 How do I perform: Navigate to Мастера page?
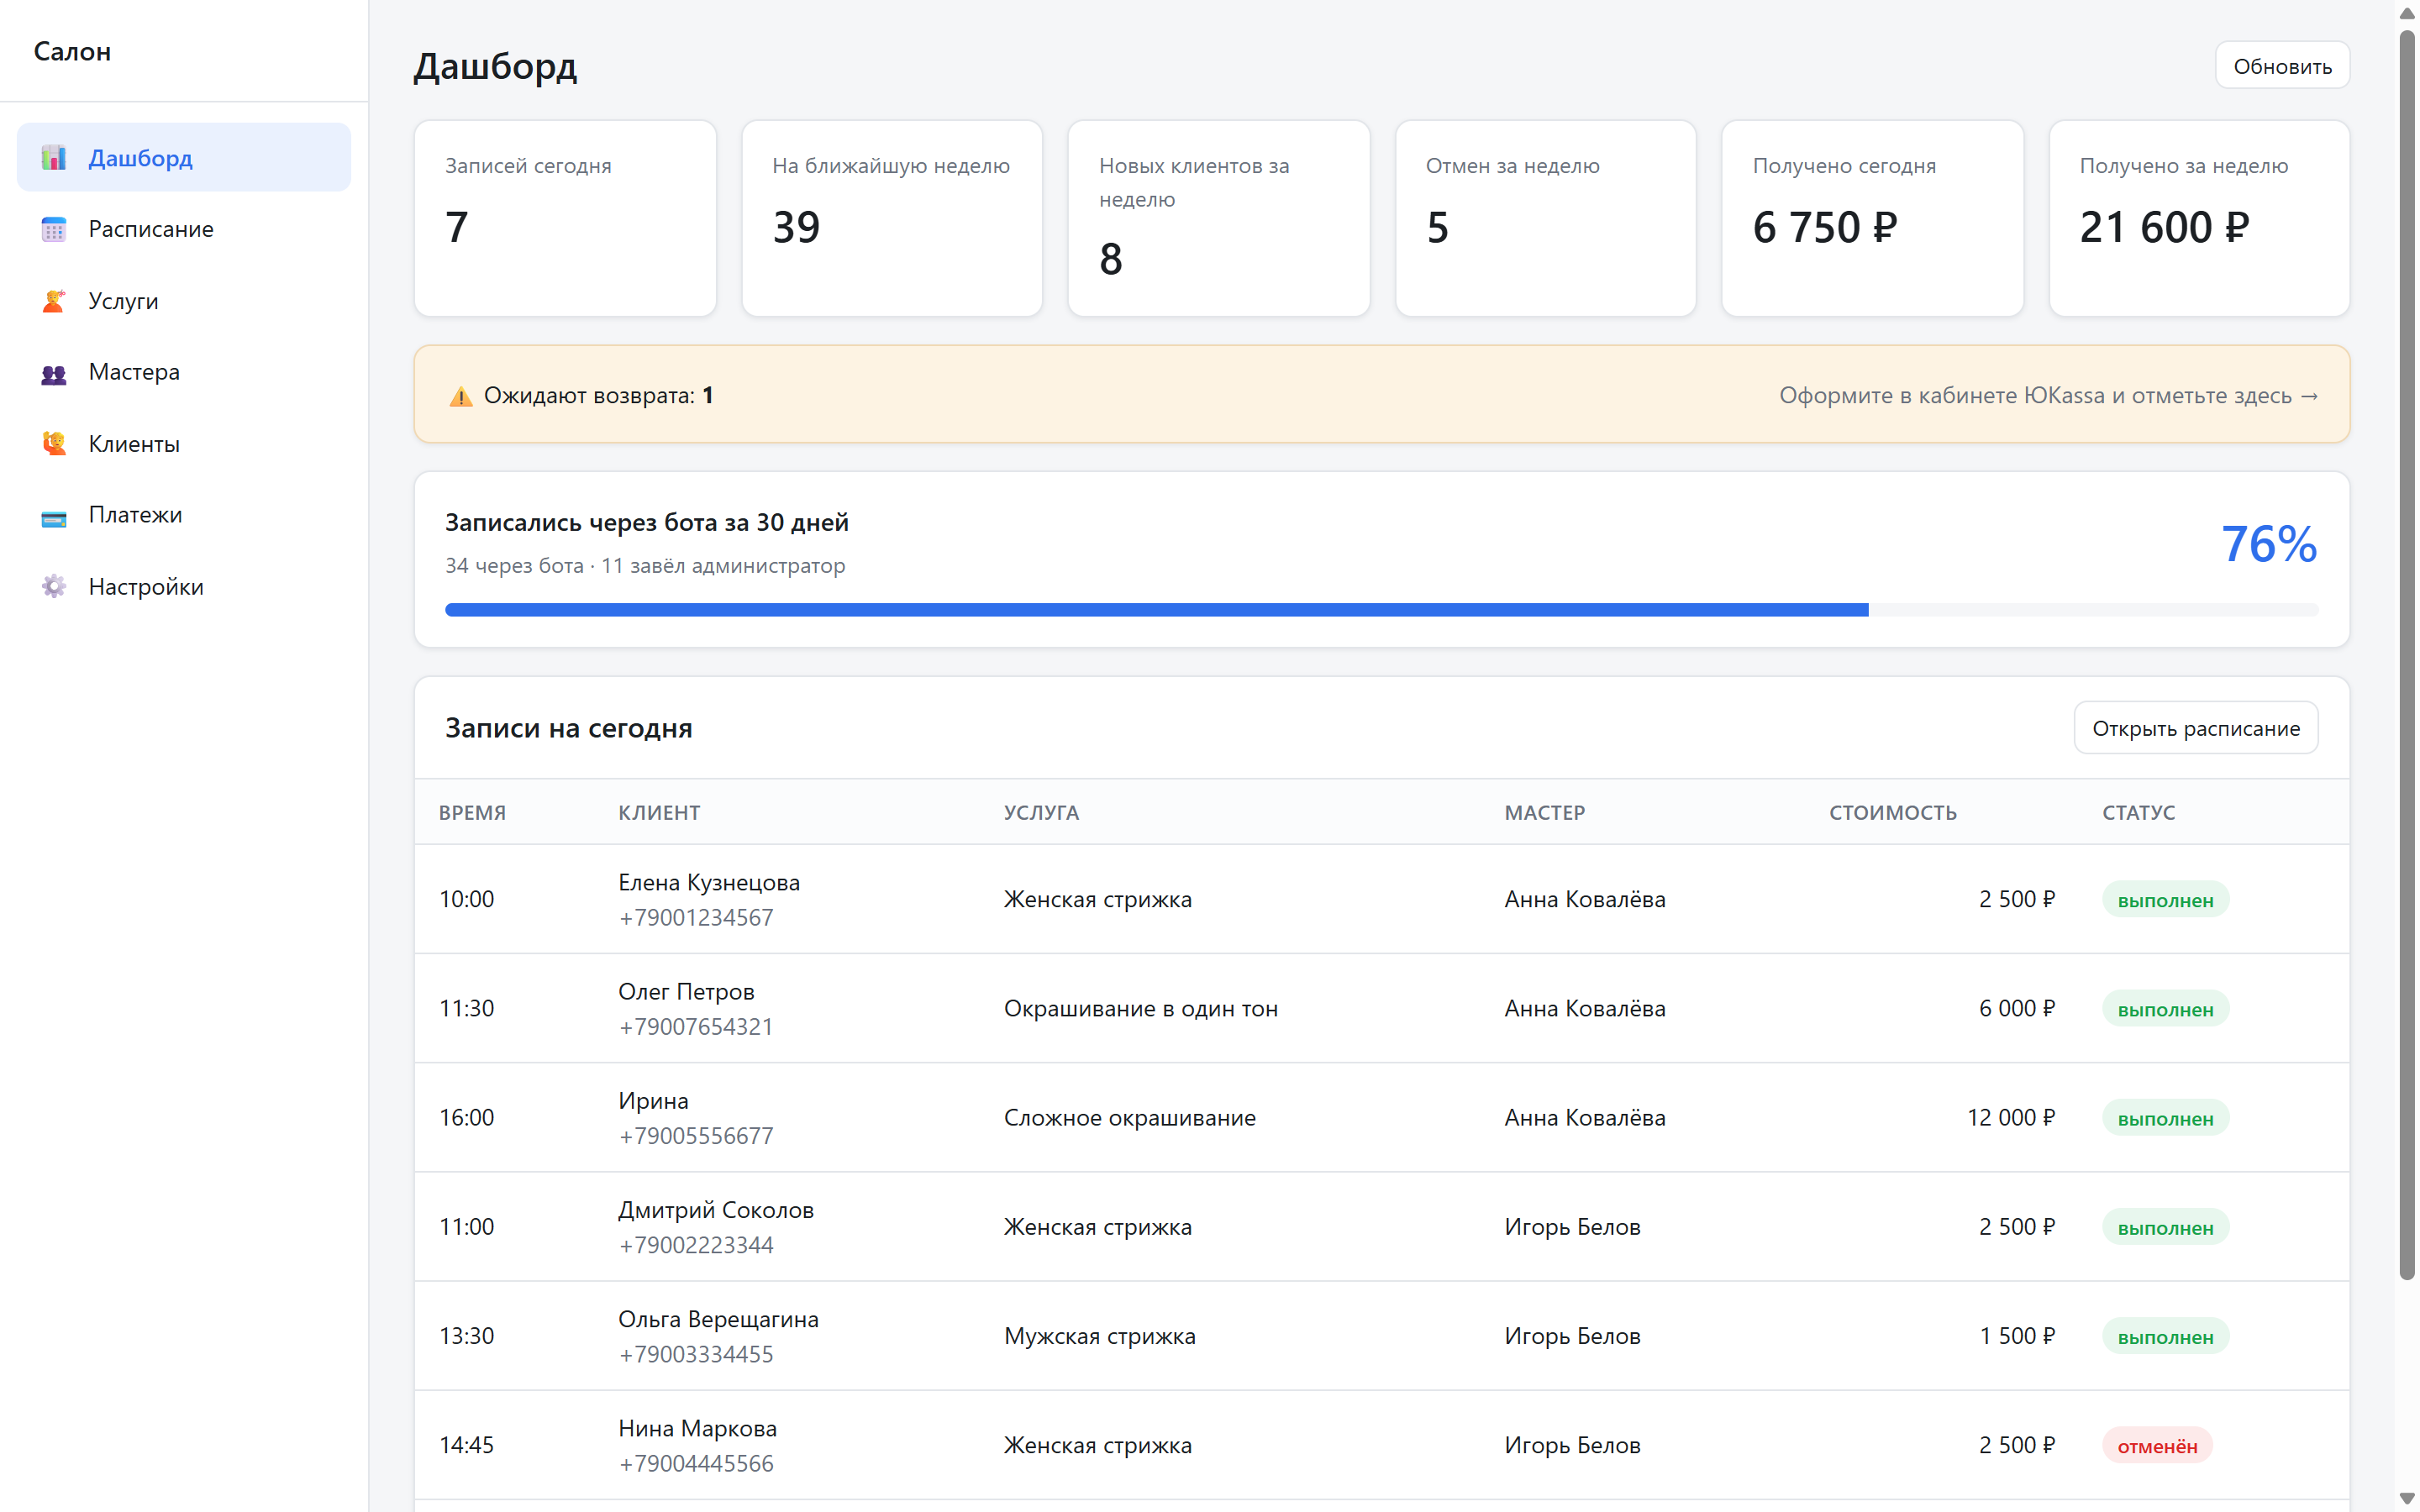[184, 372]
